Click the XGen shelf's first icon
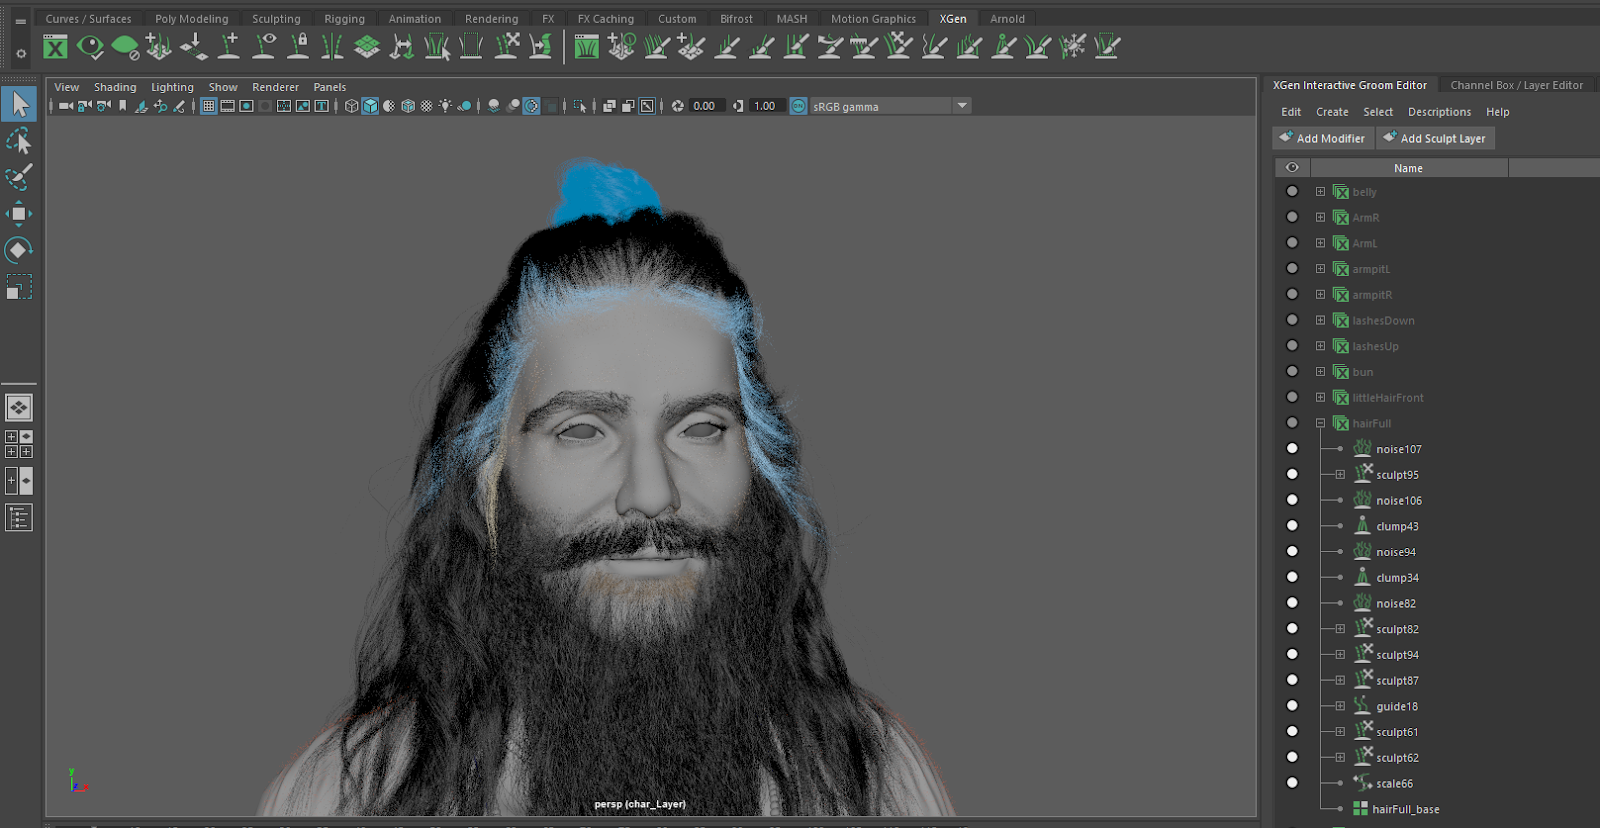 tap(56, 47)
